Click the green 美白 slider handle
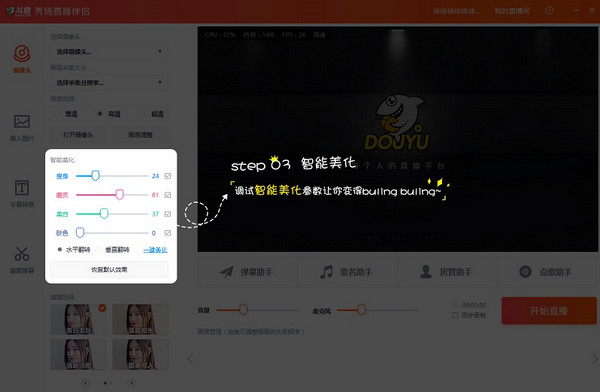The height and width of the screenshot is (392, 600). pos(104,214)
